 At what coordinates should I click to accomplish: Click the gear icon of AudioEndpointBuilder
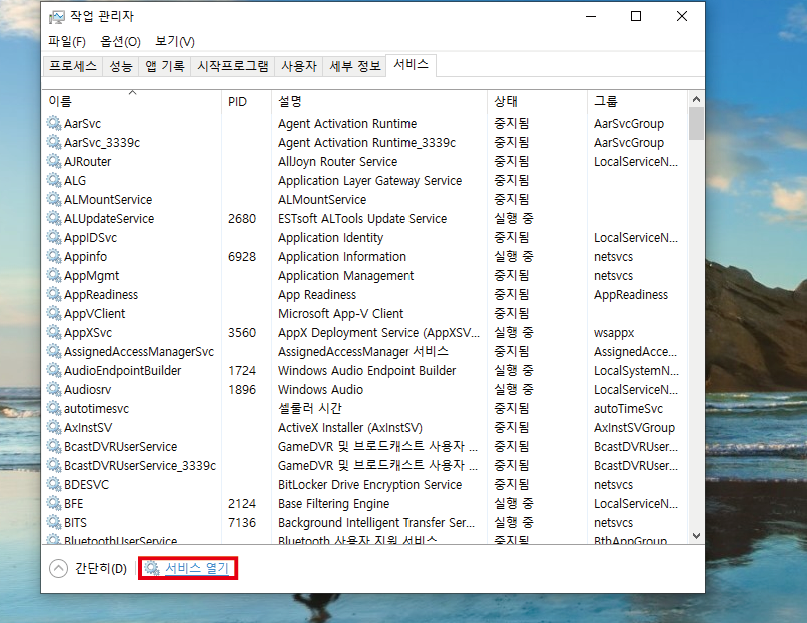[x=54, y=370]
